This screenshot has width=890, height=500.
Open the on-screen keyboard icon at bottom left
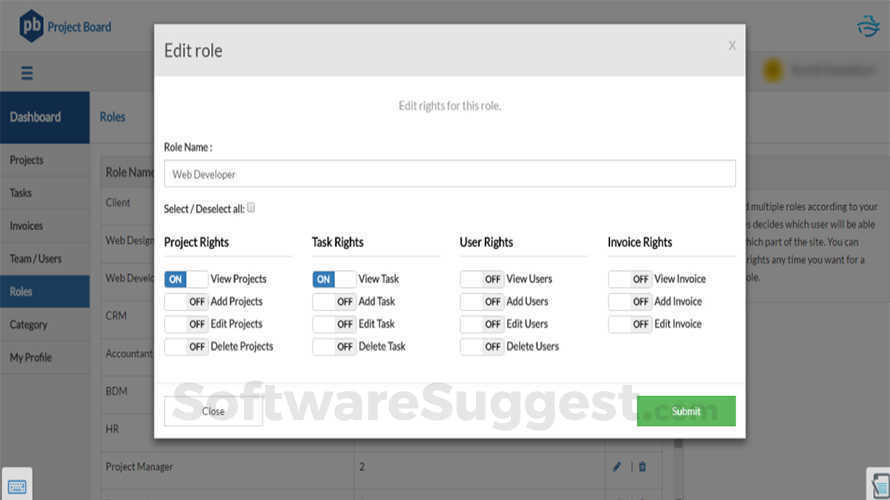(x=17, y=483)
